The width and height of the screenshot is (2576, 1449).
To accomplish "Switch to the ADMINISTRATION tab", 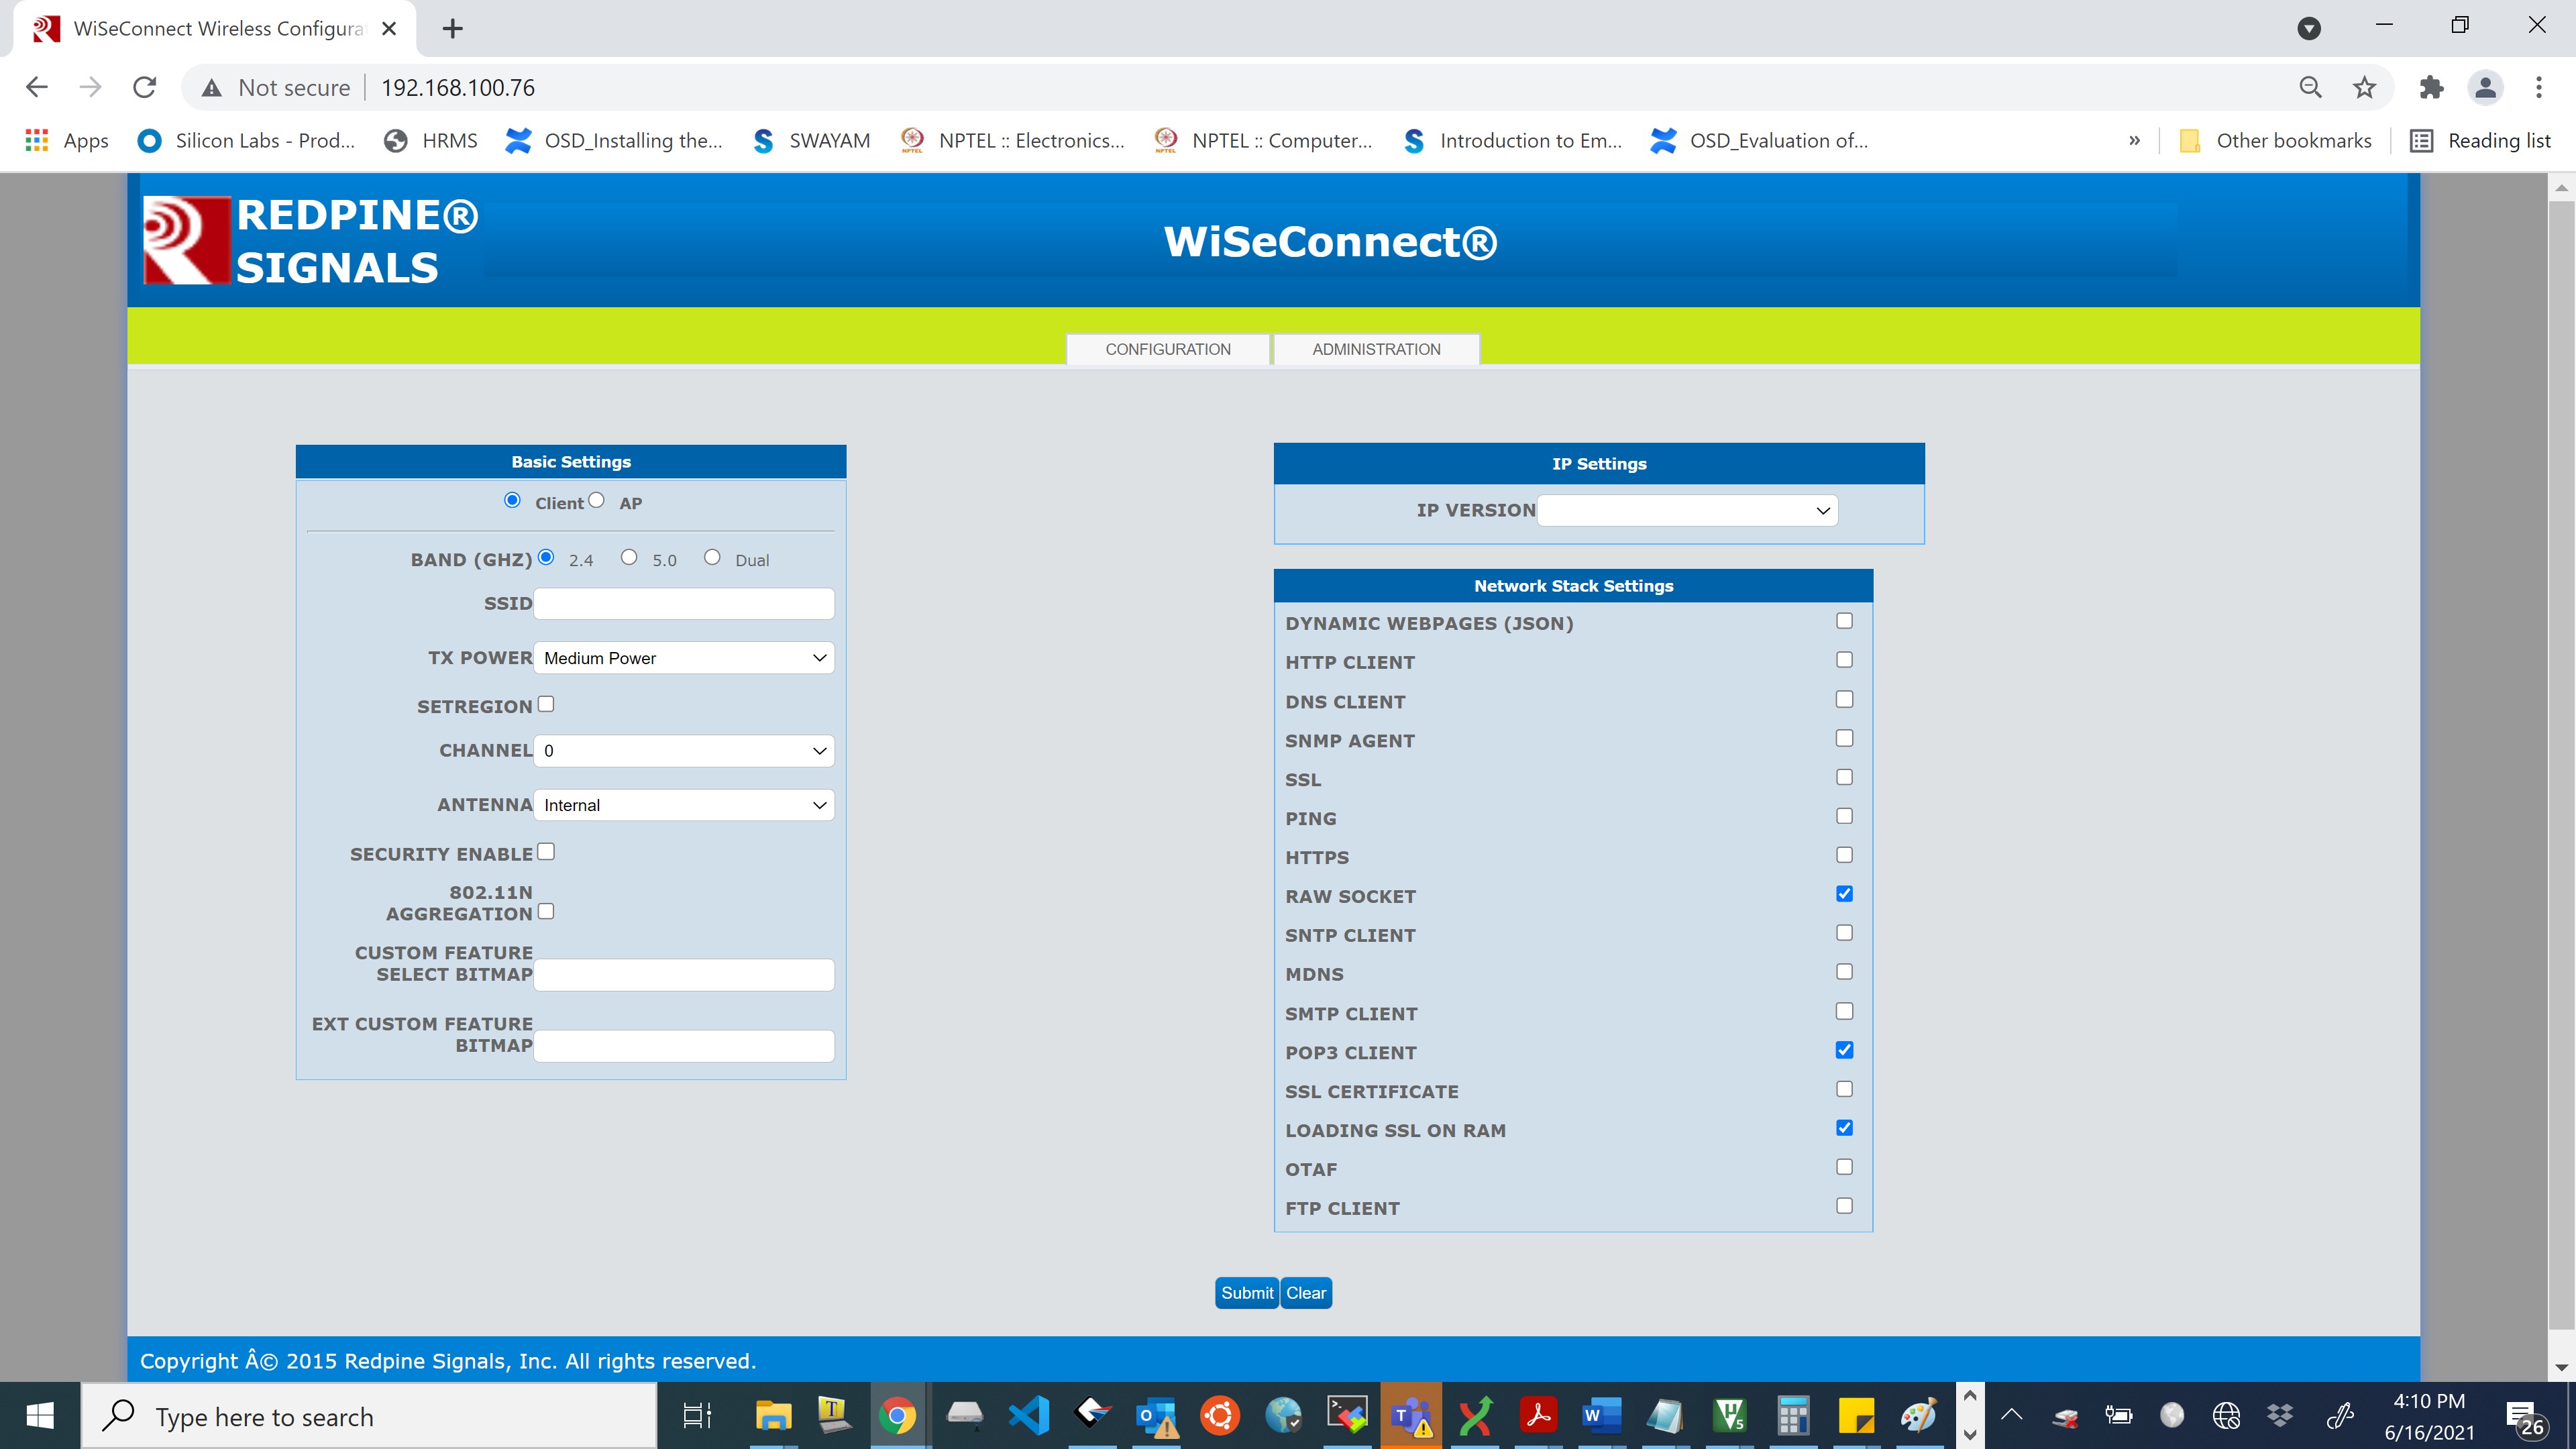I will [1376, 349].
